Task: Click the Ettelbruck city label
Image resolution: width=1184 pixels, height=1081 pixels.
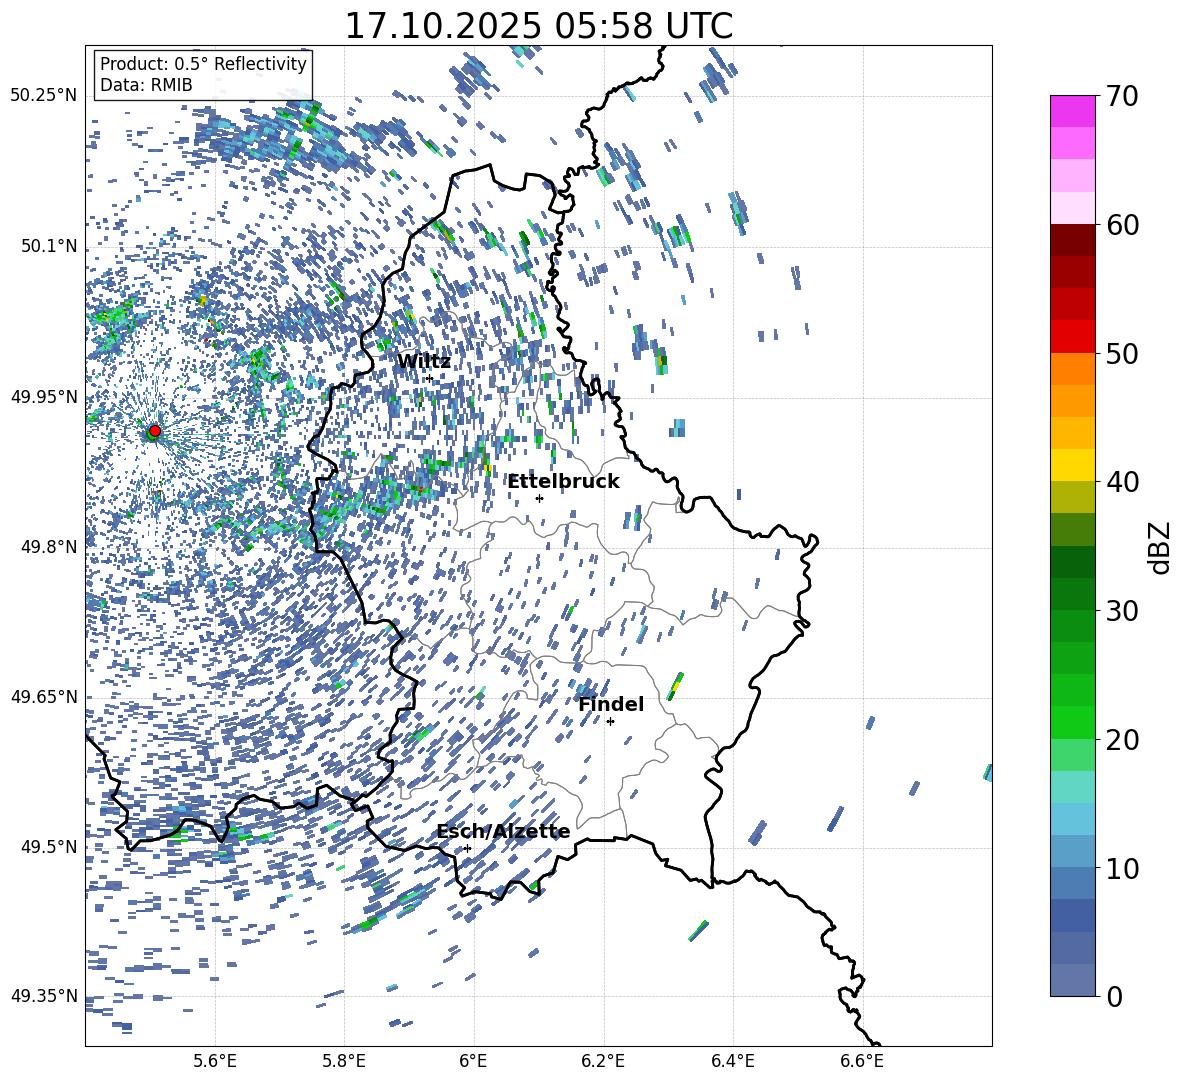Action: [563, 481]
